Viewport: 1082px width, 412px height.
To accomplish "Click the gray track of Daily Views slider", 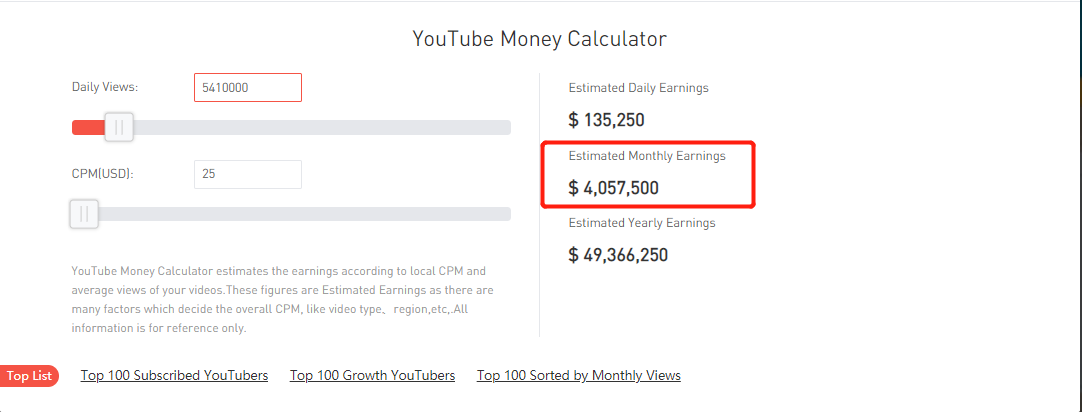I will 322,127.
